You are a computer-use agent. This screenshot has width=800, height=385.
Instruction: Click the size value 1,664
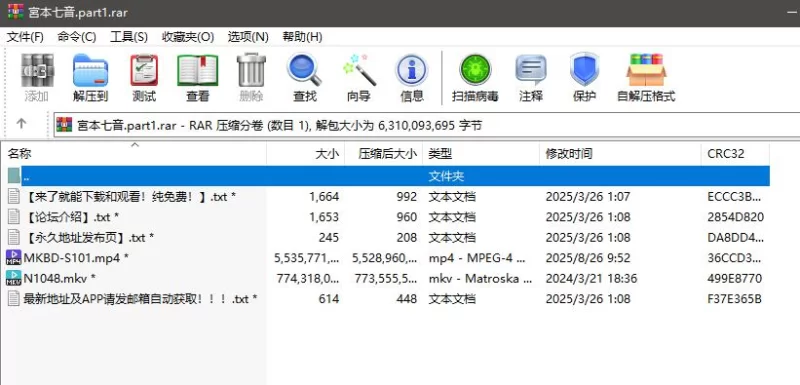tap(324, 197)
